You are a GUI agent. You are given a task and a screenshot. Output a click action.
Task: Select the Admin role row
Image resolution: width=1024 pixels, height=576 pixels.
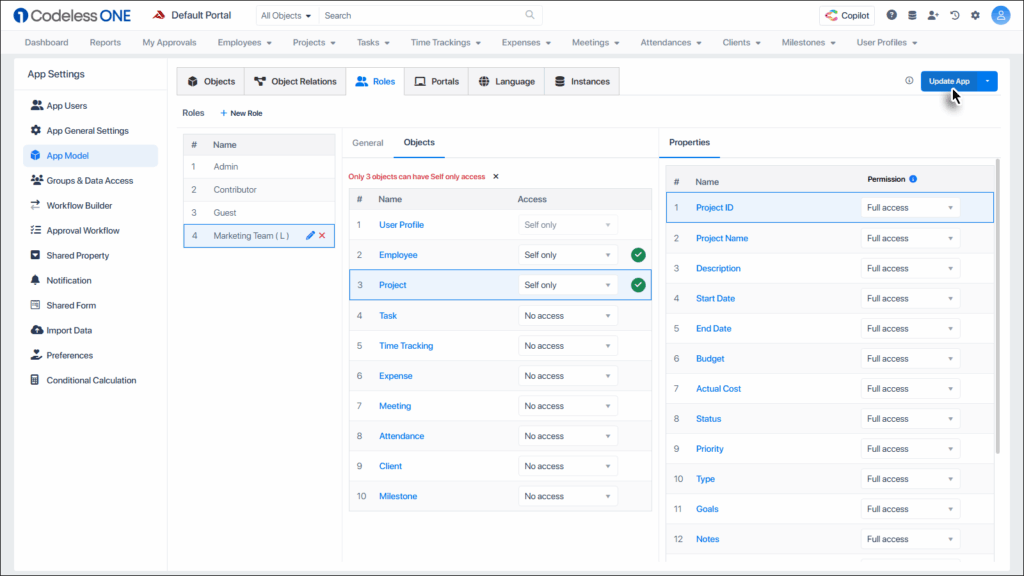pyautogui.click(x=259, y=167)
